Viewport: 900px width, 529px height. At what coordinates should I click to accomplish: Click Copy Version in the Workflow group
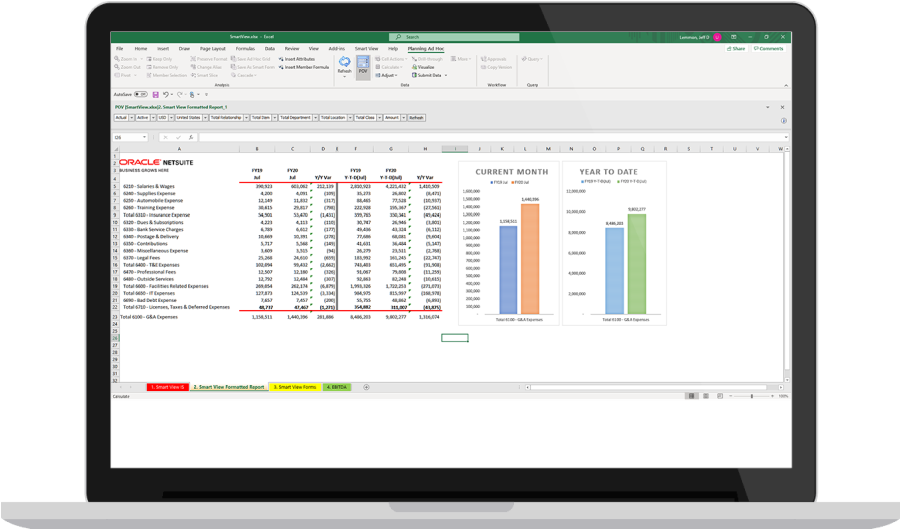(x=496, y=67)
